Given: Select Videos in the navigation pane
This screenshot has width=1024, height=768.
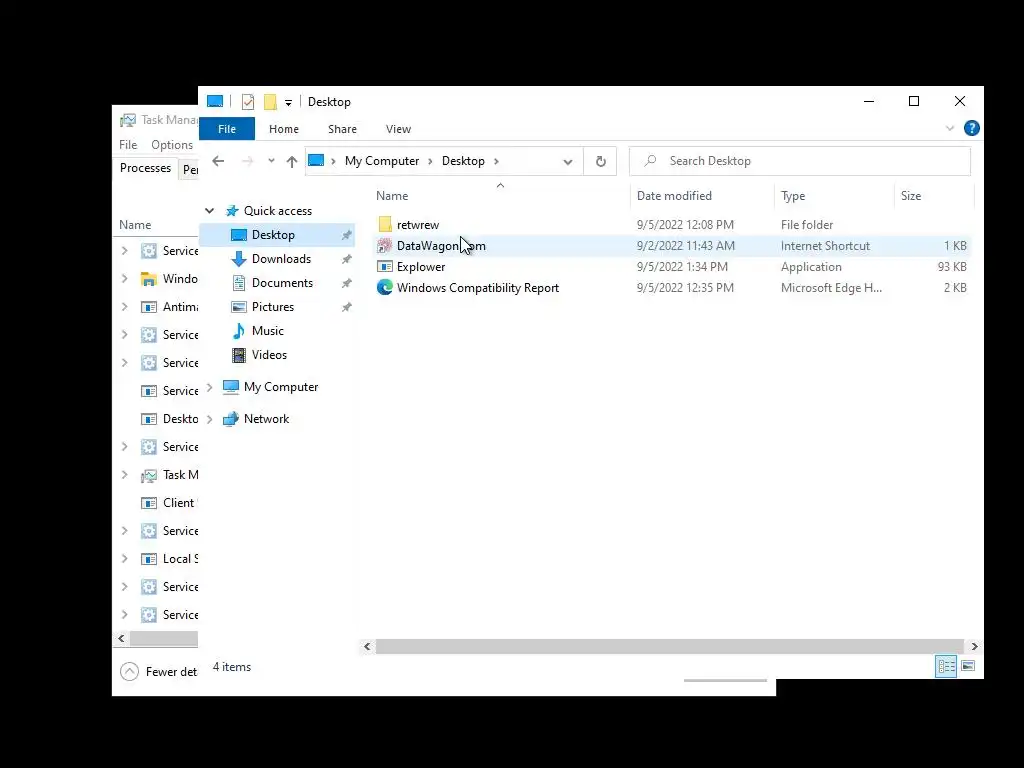Looking at the screenshot, I should point(269,355).
